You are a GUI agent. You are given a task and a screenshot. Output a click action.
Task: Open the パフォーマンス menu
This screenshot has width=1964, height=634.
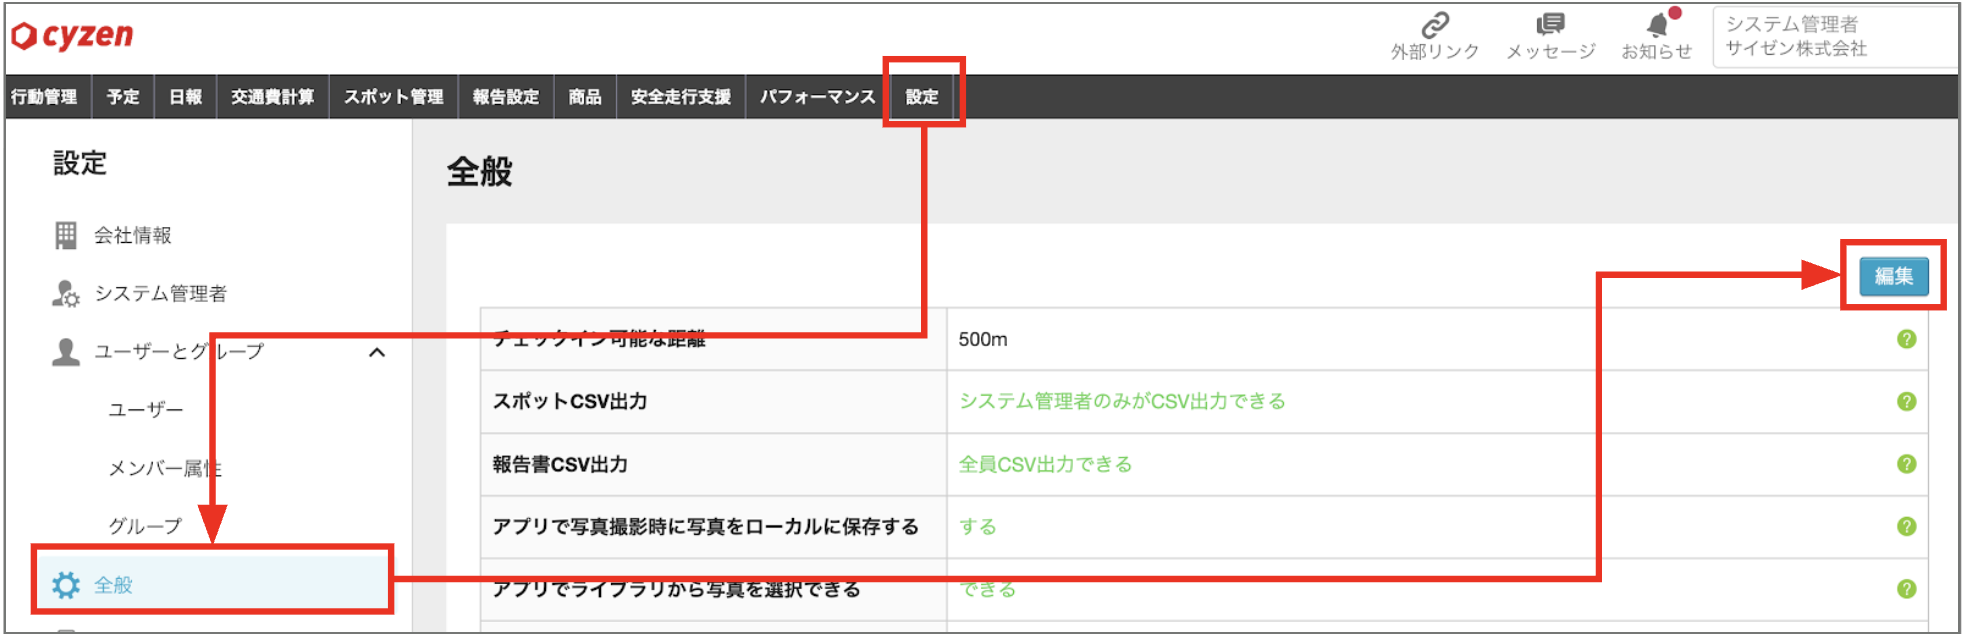[817, 97]
